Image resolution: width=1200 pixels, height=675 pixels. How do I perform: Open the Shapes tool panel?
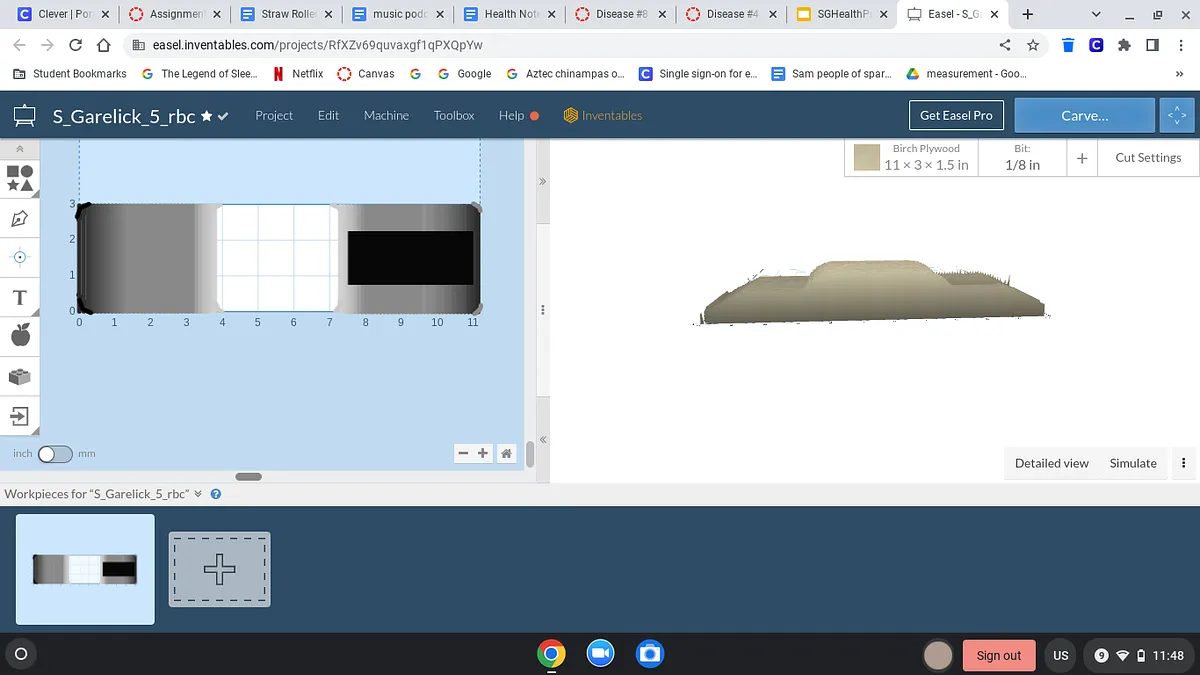(x=20, y=178)
